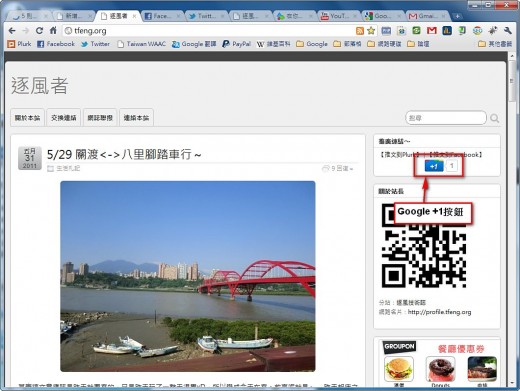Open the 5/29 cycling trip post title

pyautogui.click(x=124, y=154)
